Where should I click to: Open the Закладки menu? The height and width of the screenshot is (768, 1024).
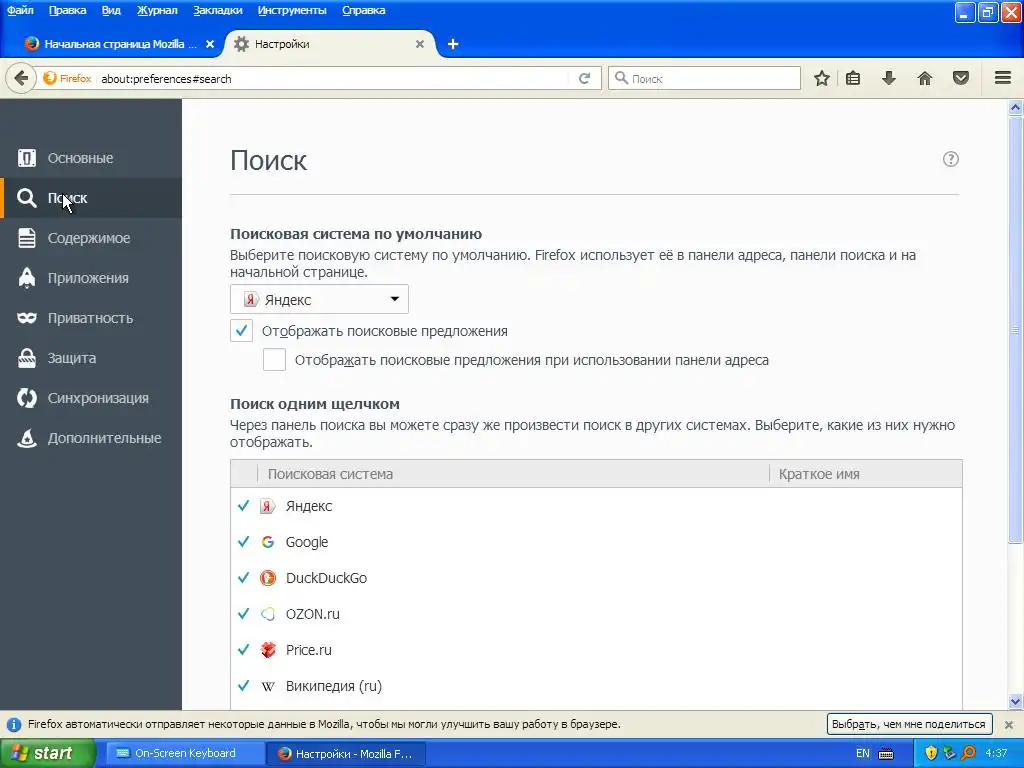point(217,10)
